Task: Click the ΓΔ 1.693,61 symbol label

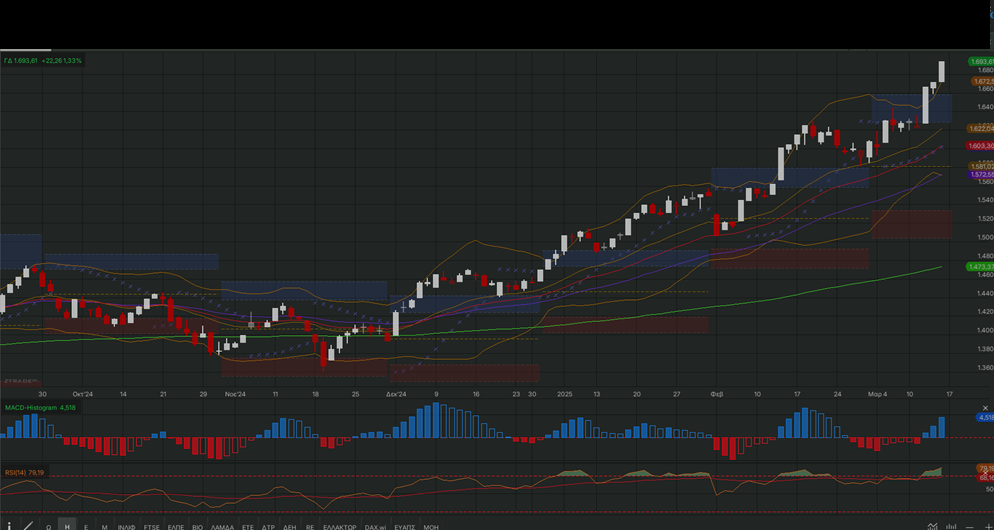Action: coord(21,60)
